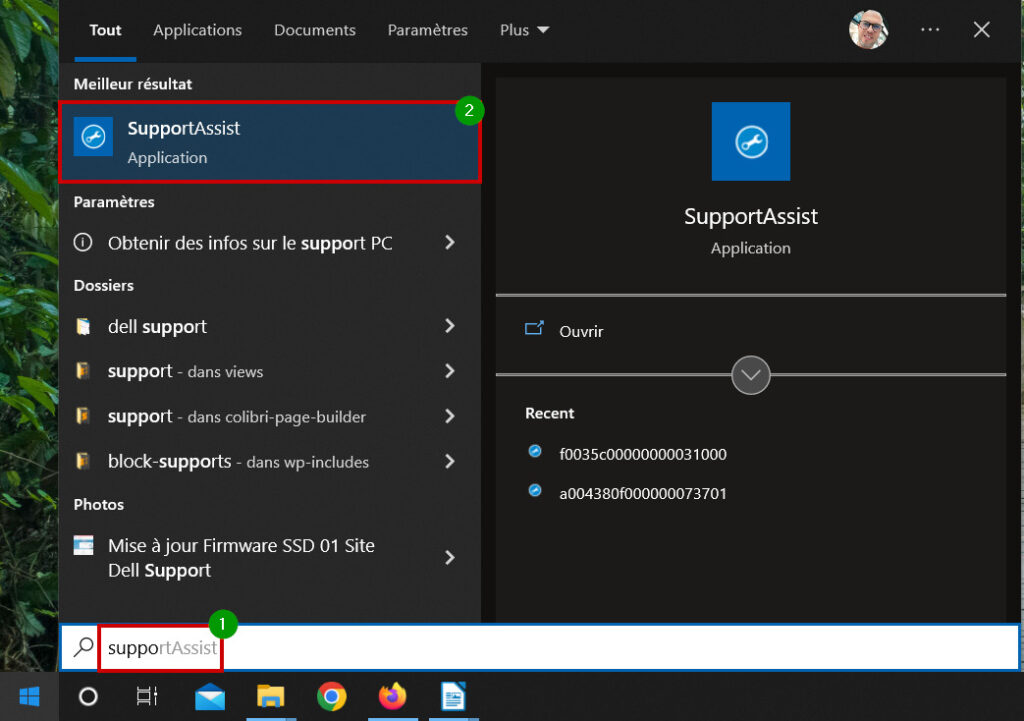Viewport: 1024px width, 721px height.
Task: Open Task View from taskbar
Action: coord(147,697)
